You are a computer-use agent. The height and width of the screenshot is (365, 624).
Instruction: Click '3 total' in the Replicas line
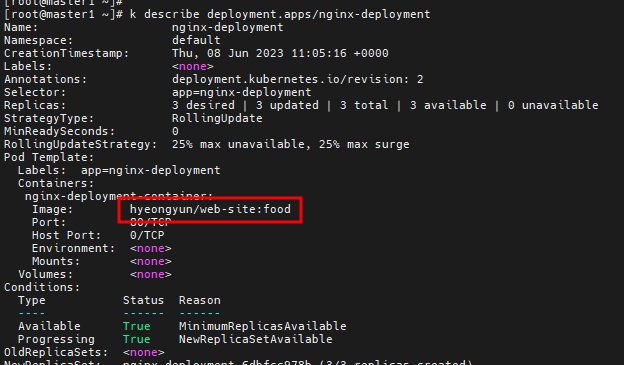(364, 105)
